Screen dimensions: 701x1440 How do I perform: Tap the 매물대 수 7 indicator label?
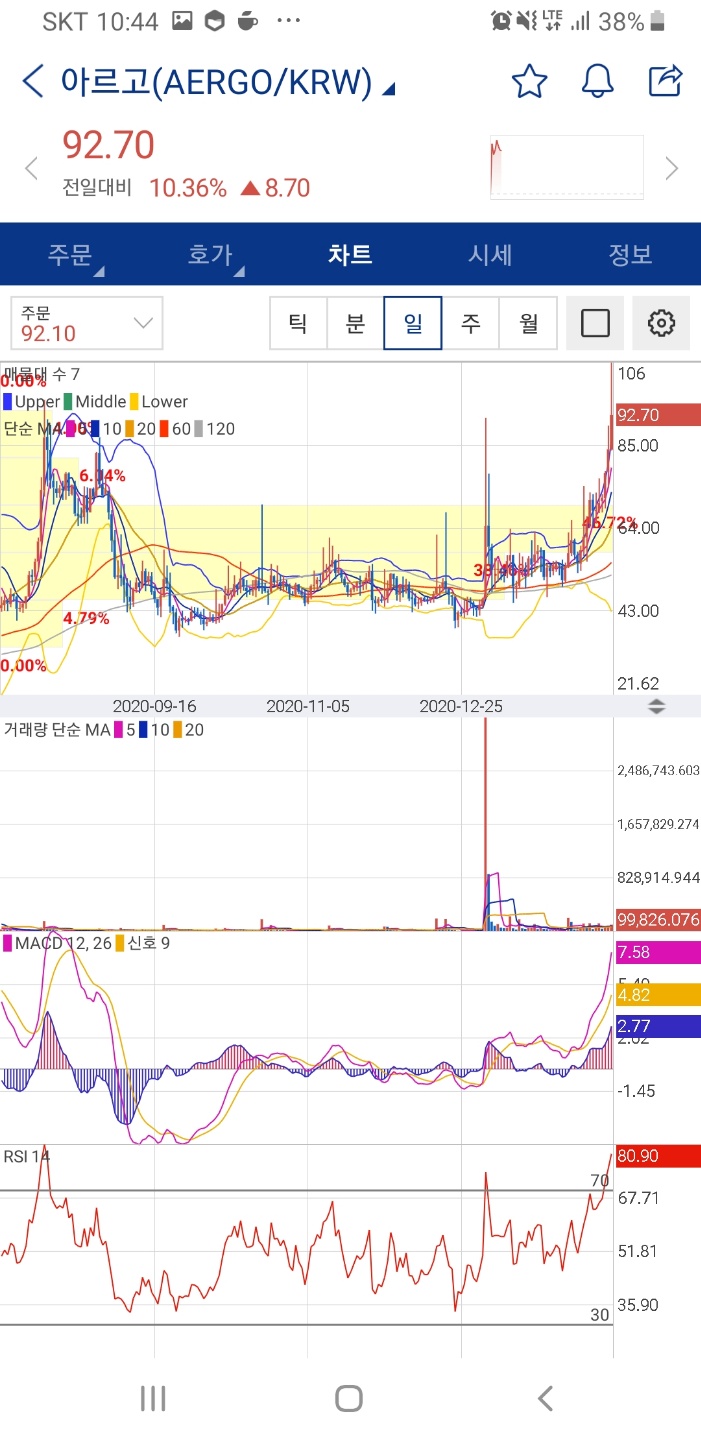tap(42, 374)
